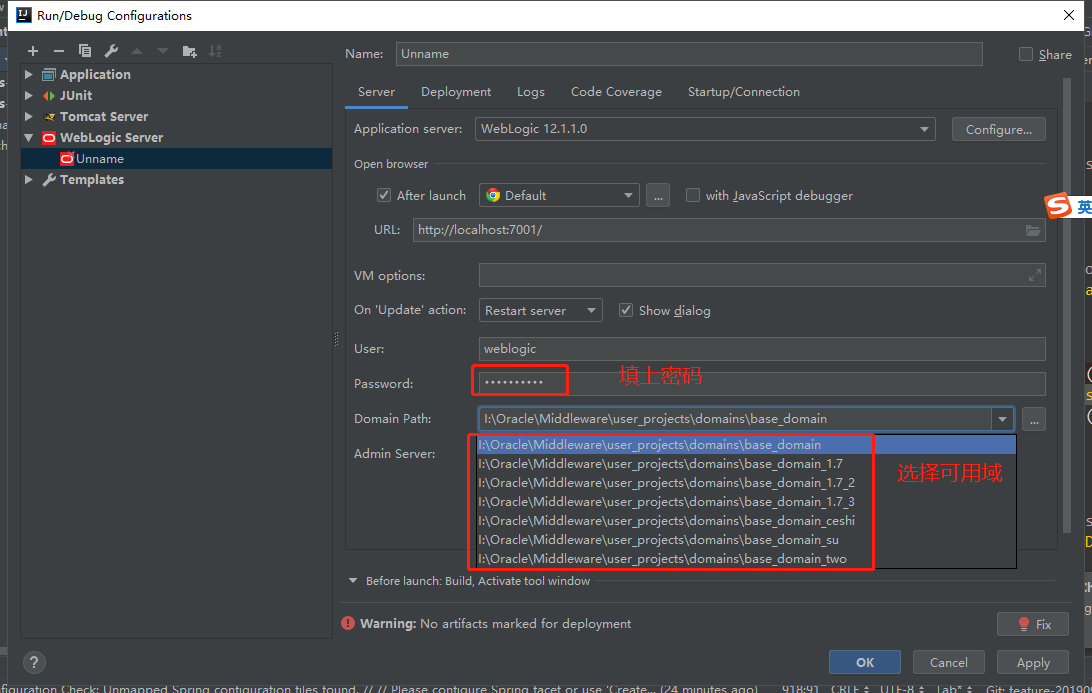Switch to the Startup/Connection tab
Image resolution: width=1092 pixels, height=693 pixels.
click(x=744, y=92)
